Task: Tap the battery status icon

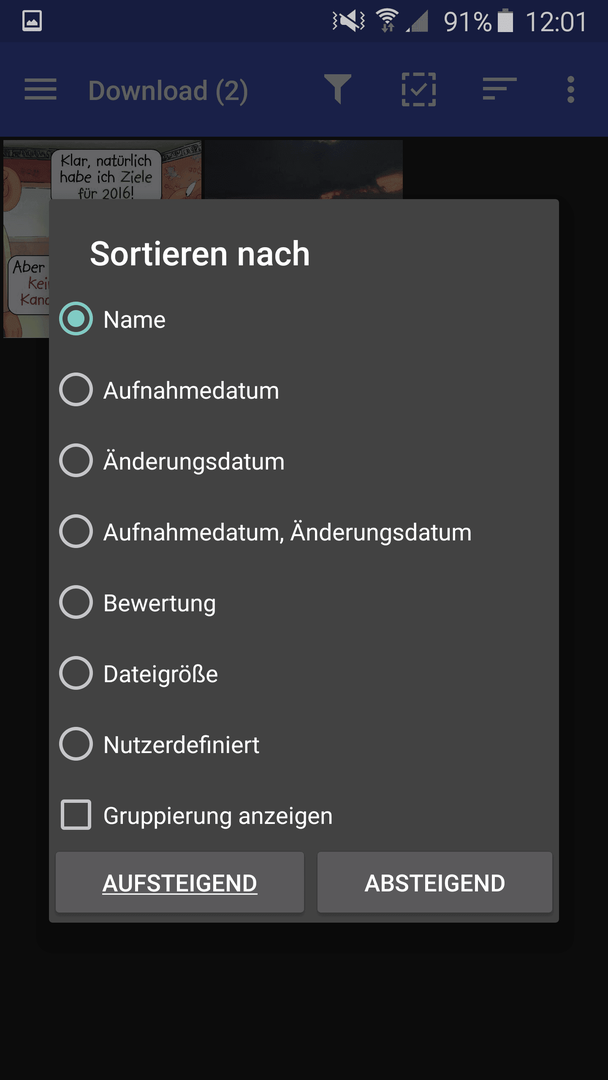Action: click(505, 21)
